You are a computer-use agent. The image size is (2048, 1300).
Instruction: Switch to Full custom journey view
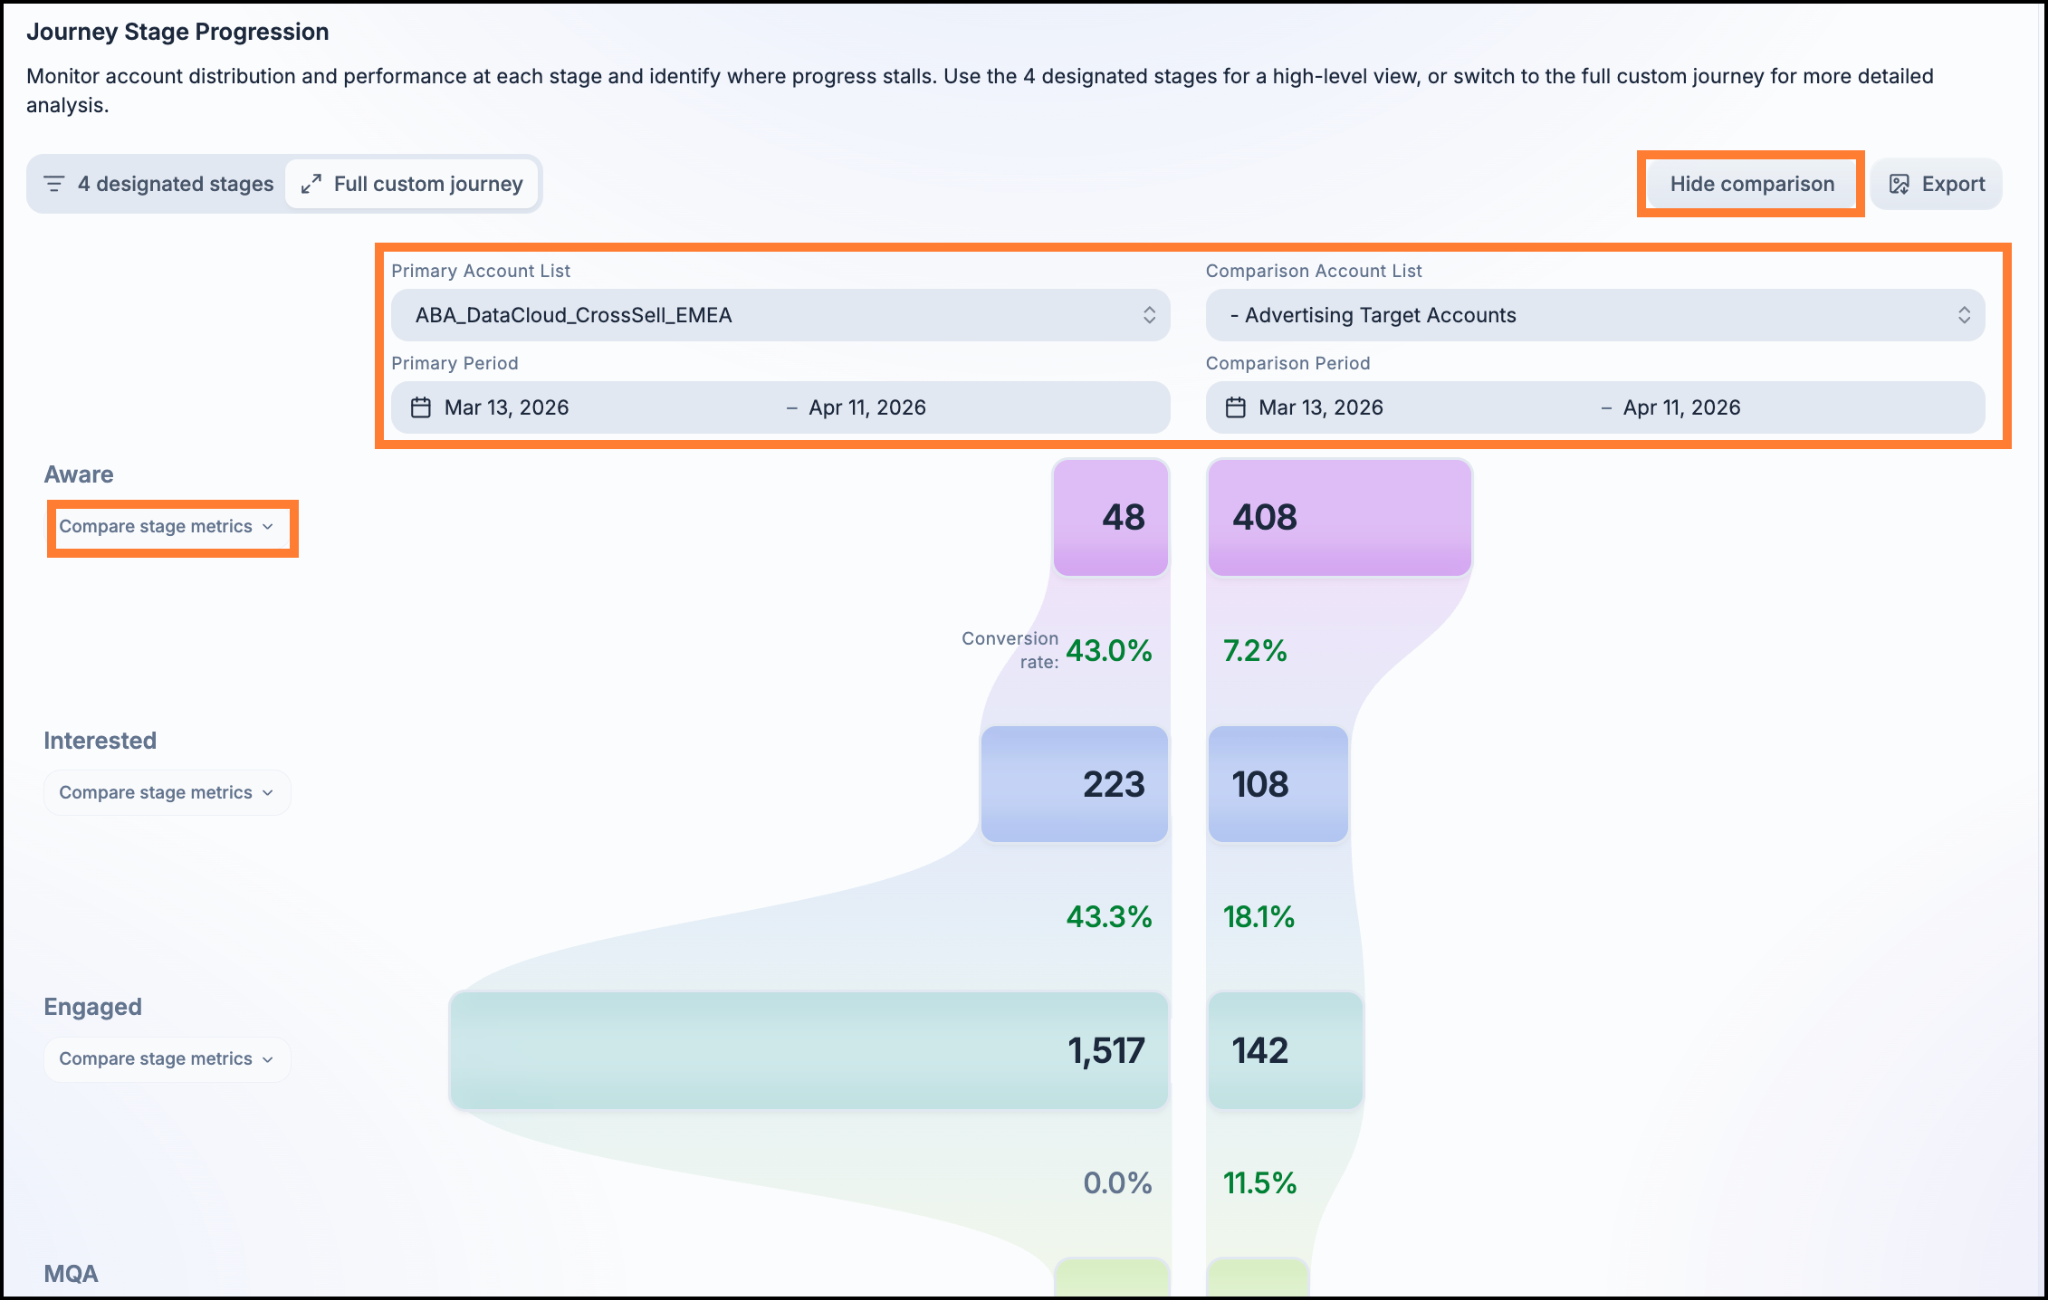[412, 184]
